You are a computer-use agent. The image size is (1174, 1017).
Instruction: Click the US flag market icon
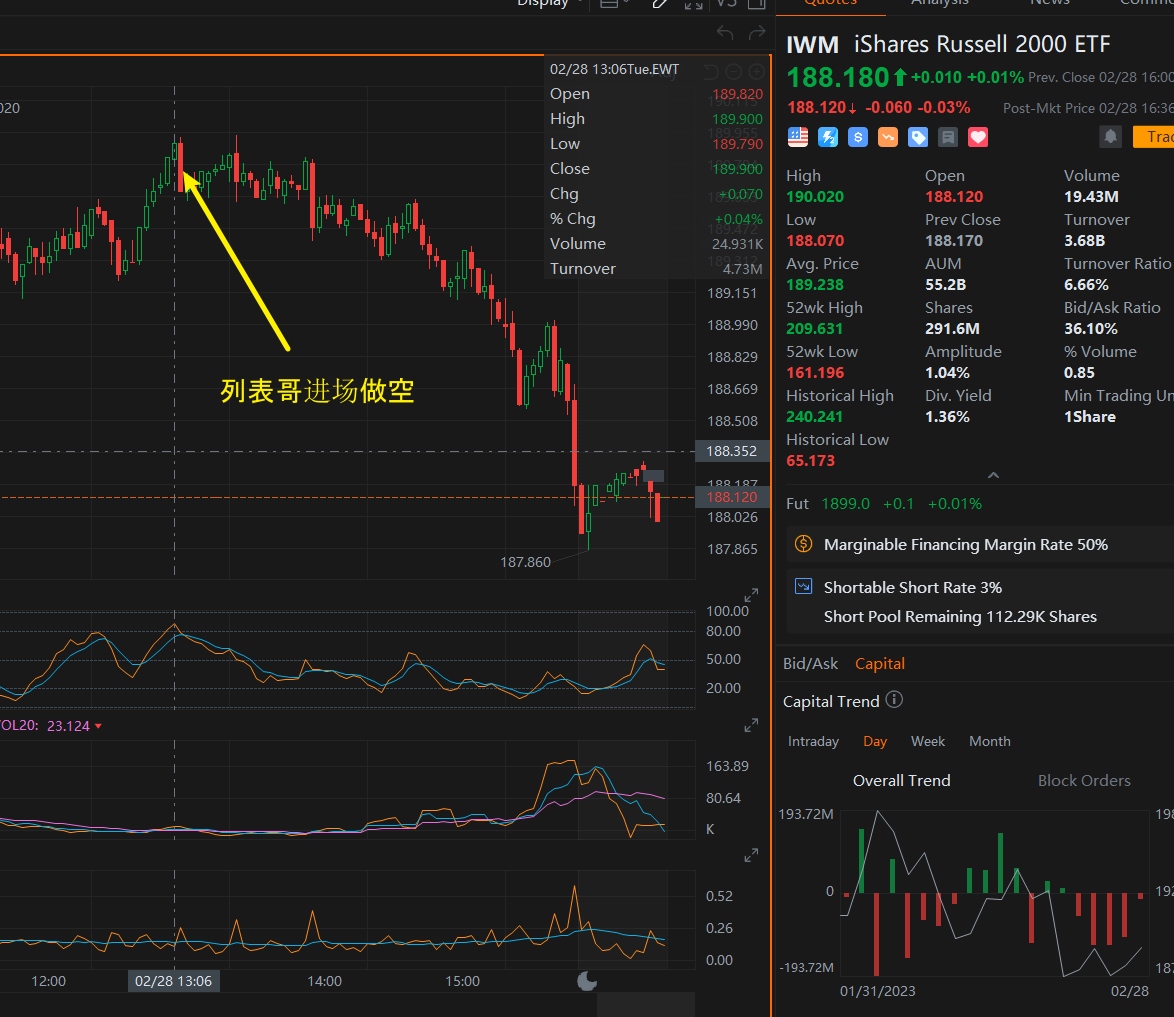(x=798, y=137)
